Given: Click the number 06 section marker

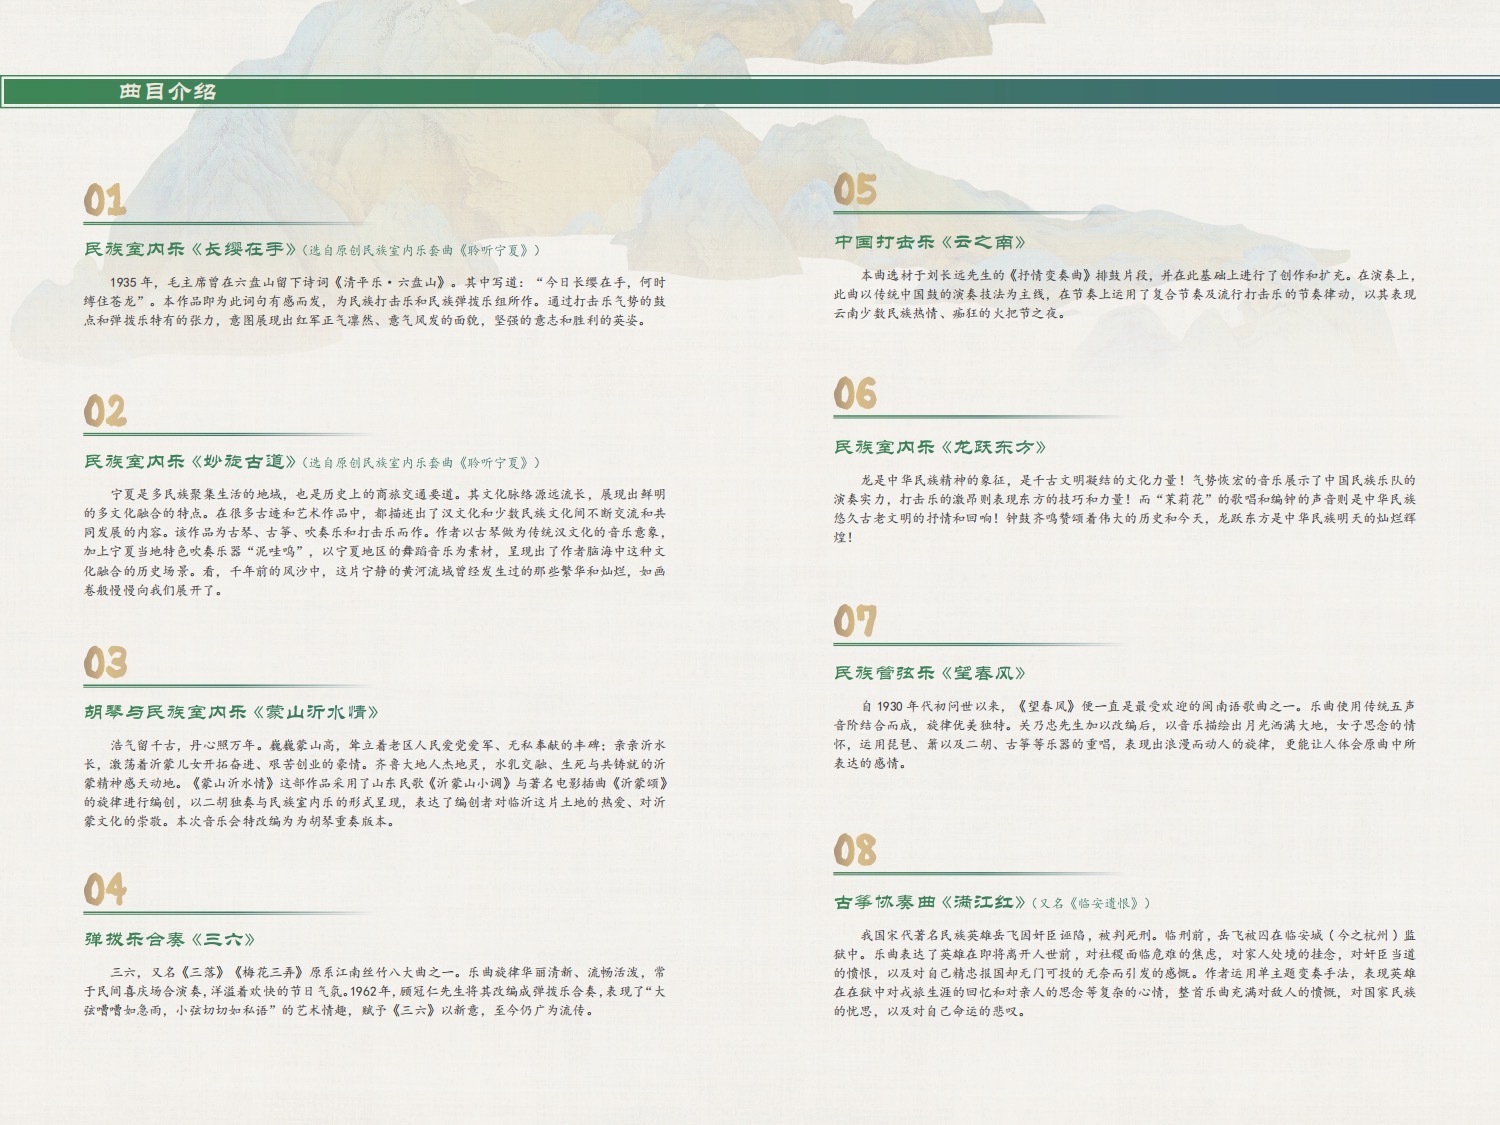Looking at the screenshot, I should (x=855, y=394).
